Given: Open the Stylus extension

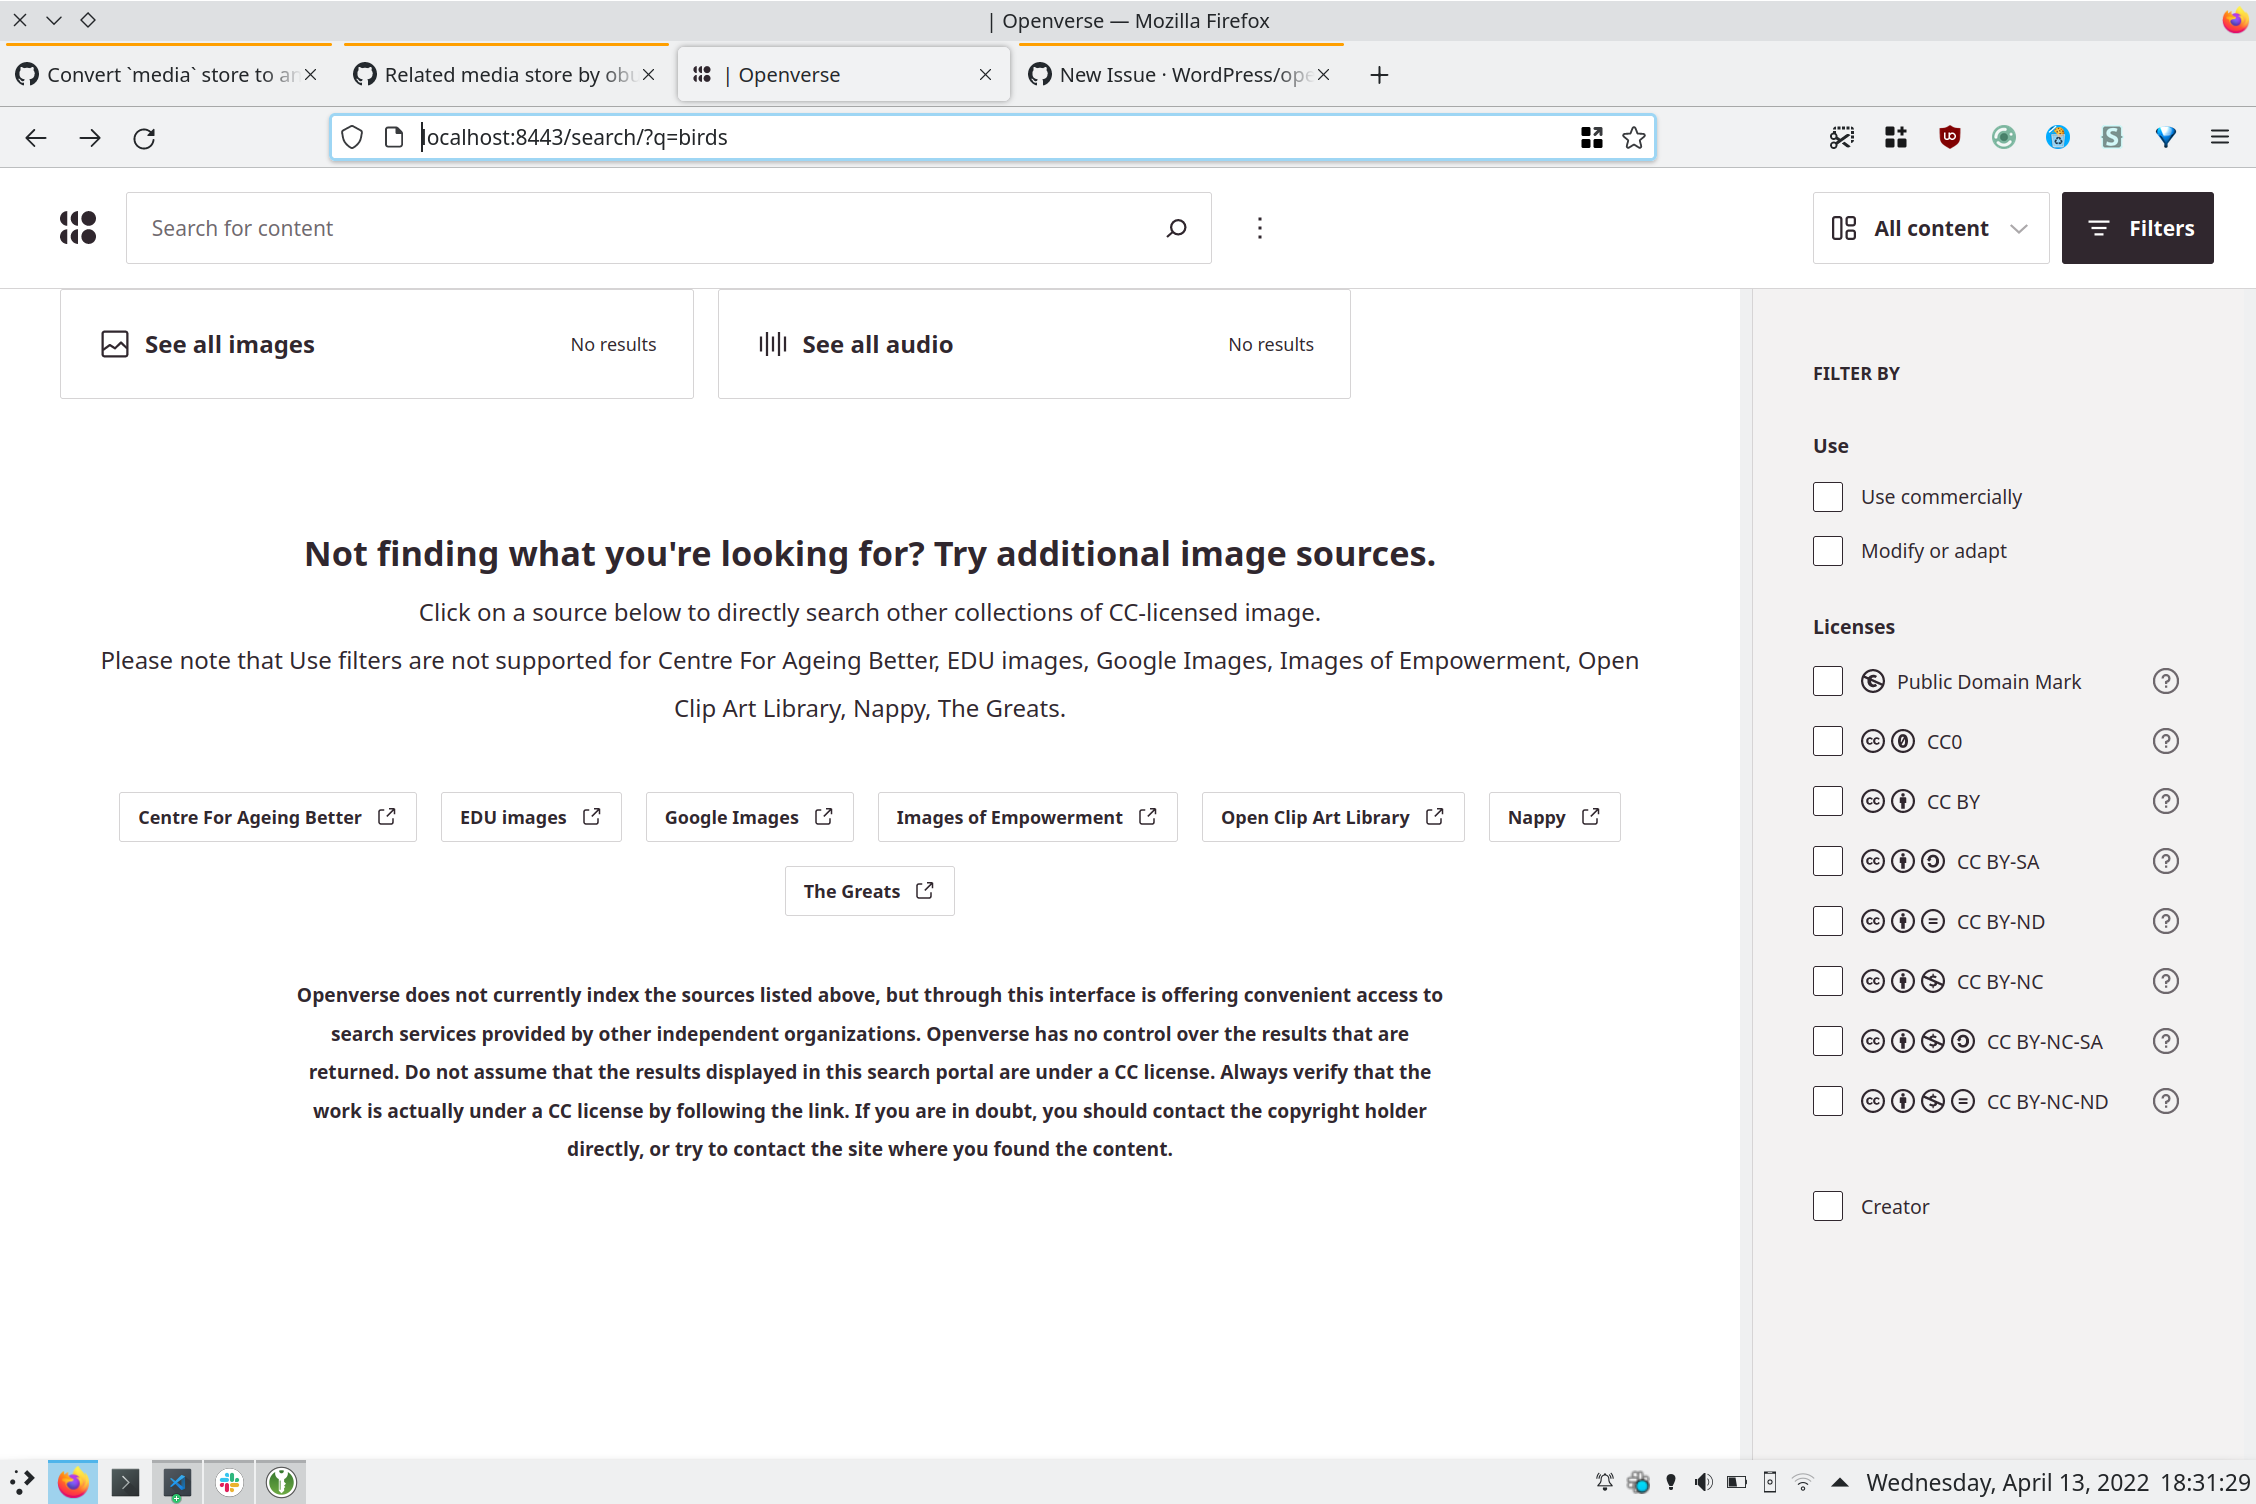Looking at the screenshot, I should coord(2111,137).
